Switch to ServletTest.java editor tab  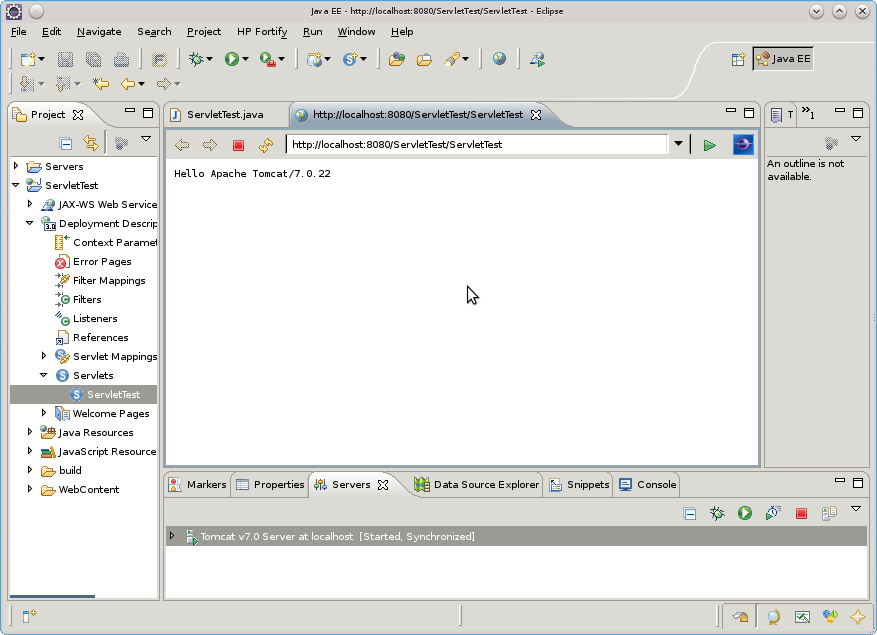tap(225, 115)
